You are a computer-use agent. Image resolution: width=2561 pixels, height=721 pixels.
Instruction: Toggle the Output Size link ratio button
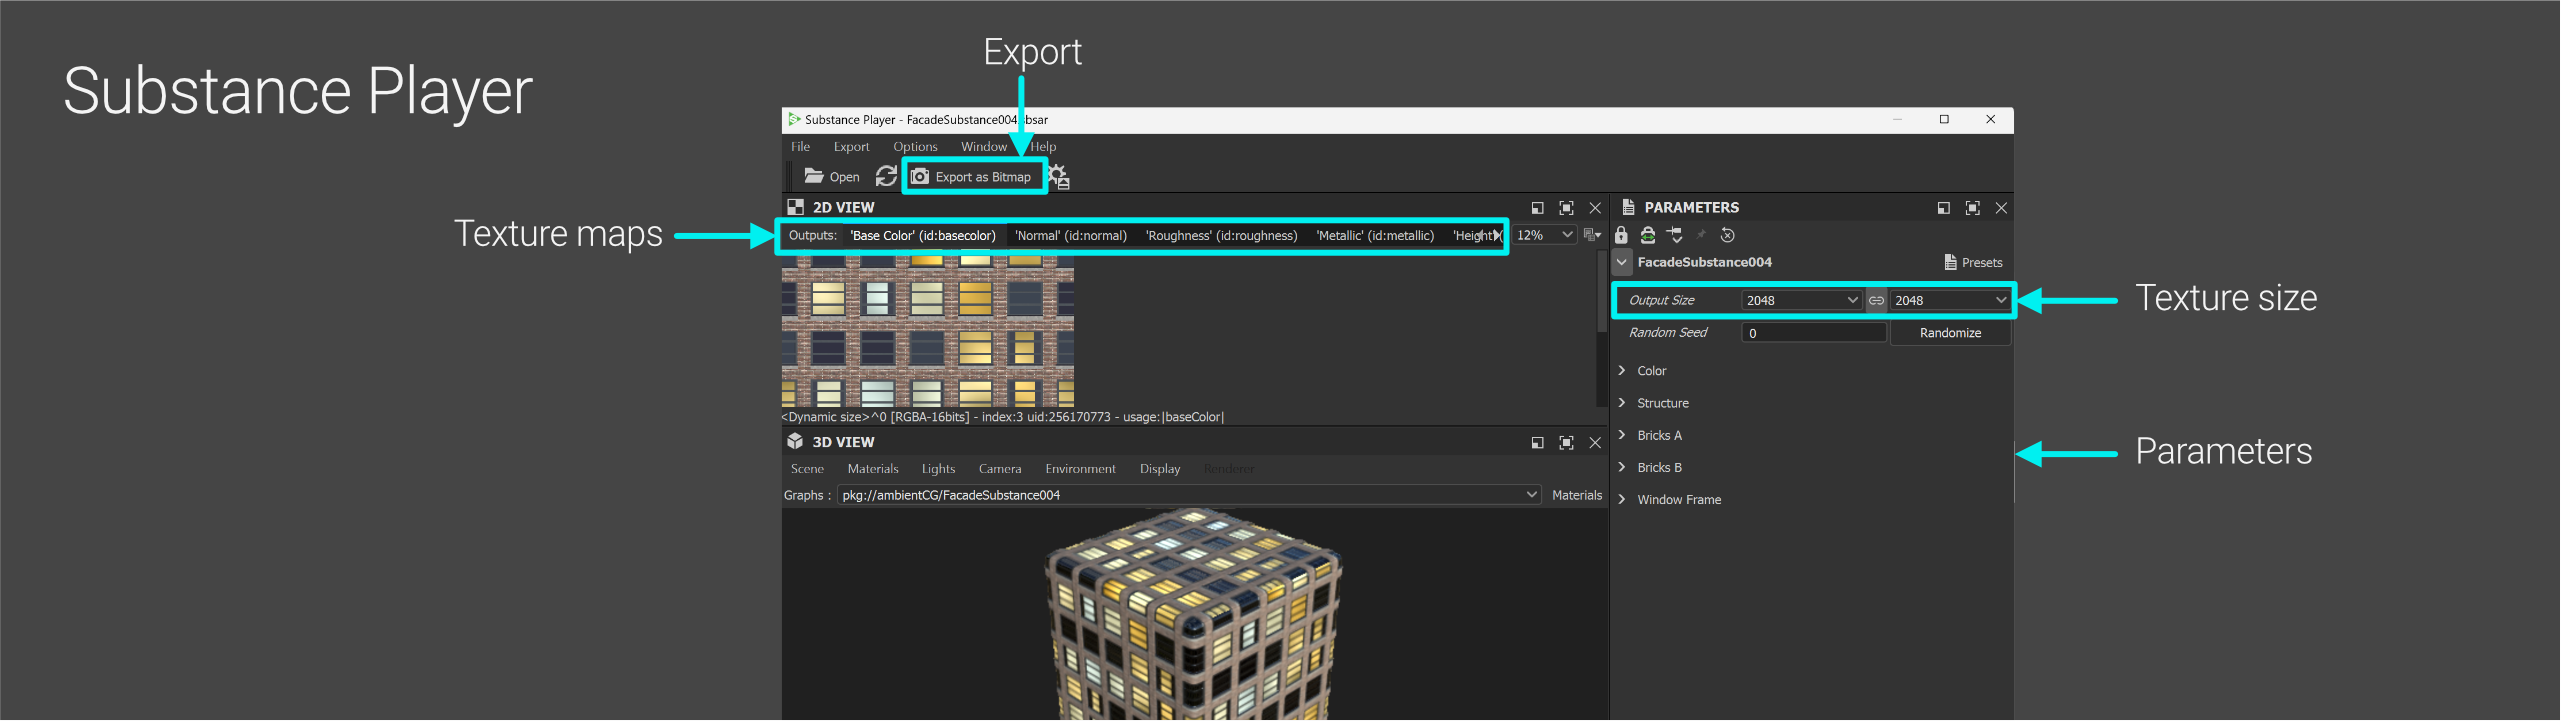1876,300
